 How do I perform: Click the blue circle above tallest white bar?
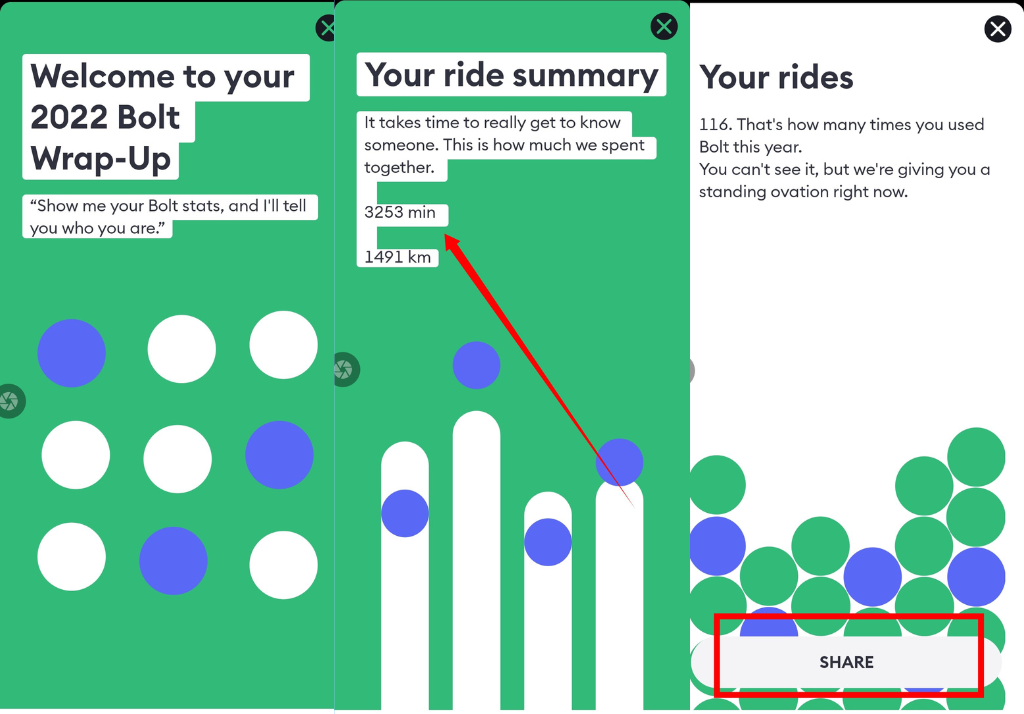[476, 365]
